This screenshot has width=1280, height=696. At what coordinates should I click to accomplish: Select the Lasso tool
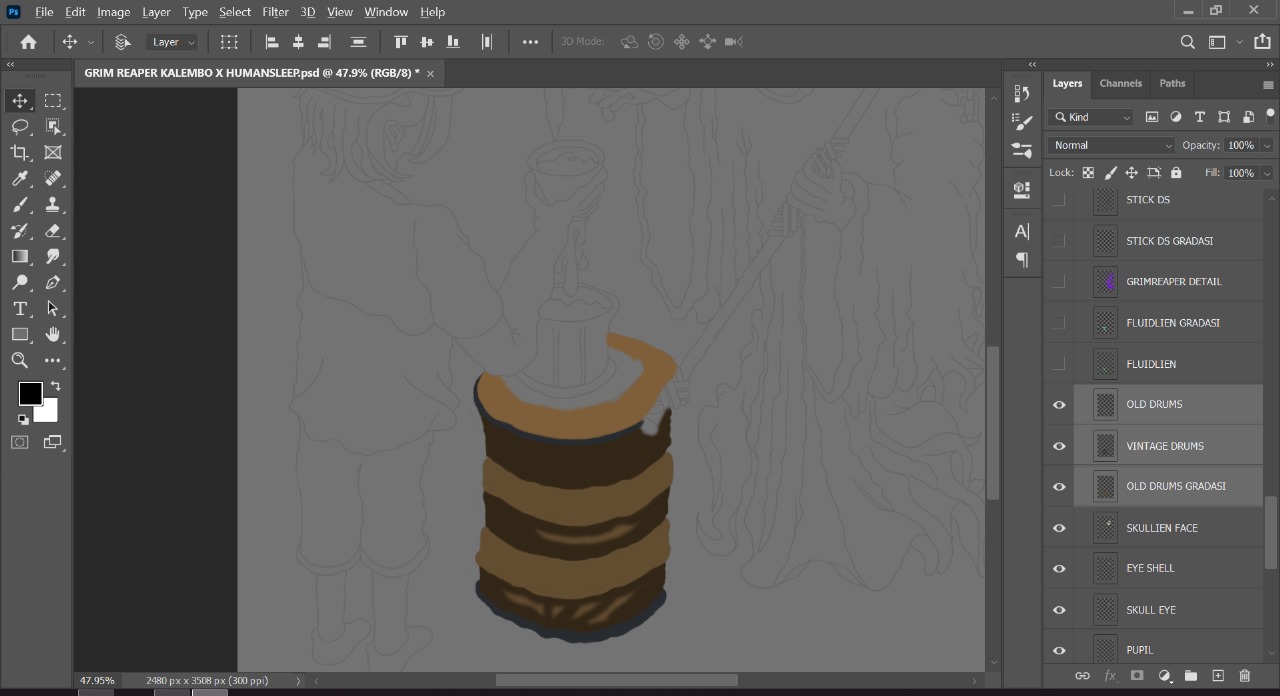(20, 127)
